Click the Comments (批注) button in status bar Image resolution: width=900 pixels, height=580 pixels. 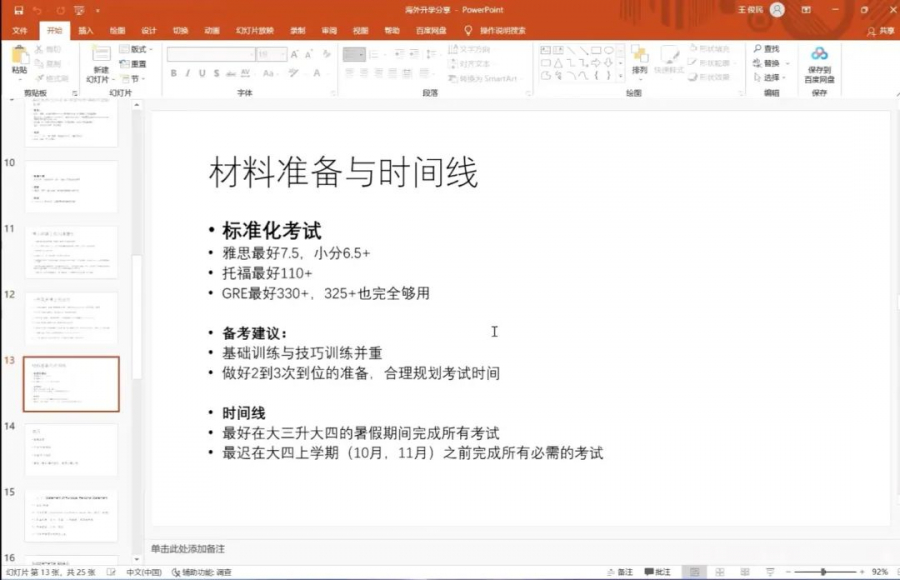(657, 572)
